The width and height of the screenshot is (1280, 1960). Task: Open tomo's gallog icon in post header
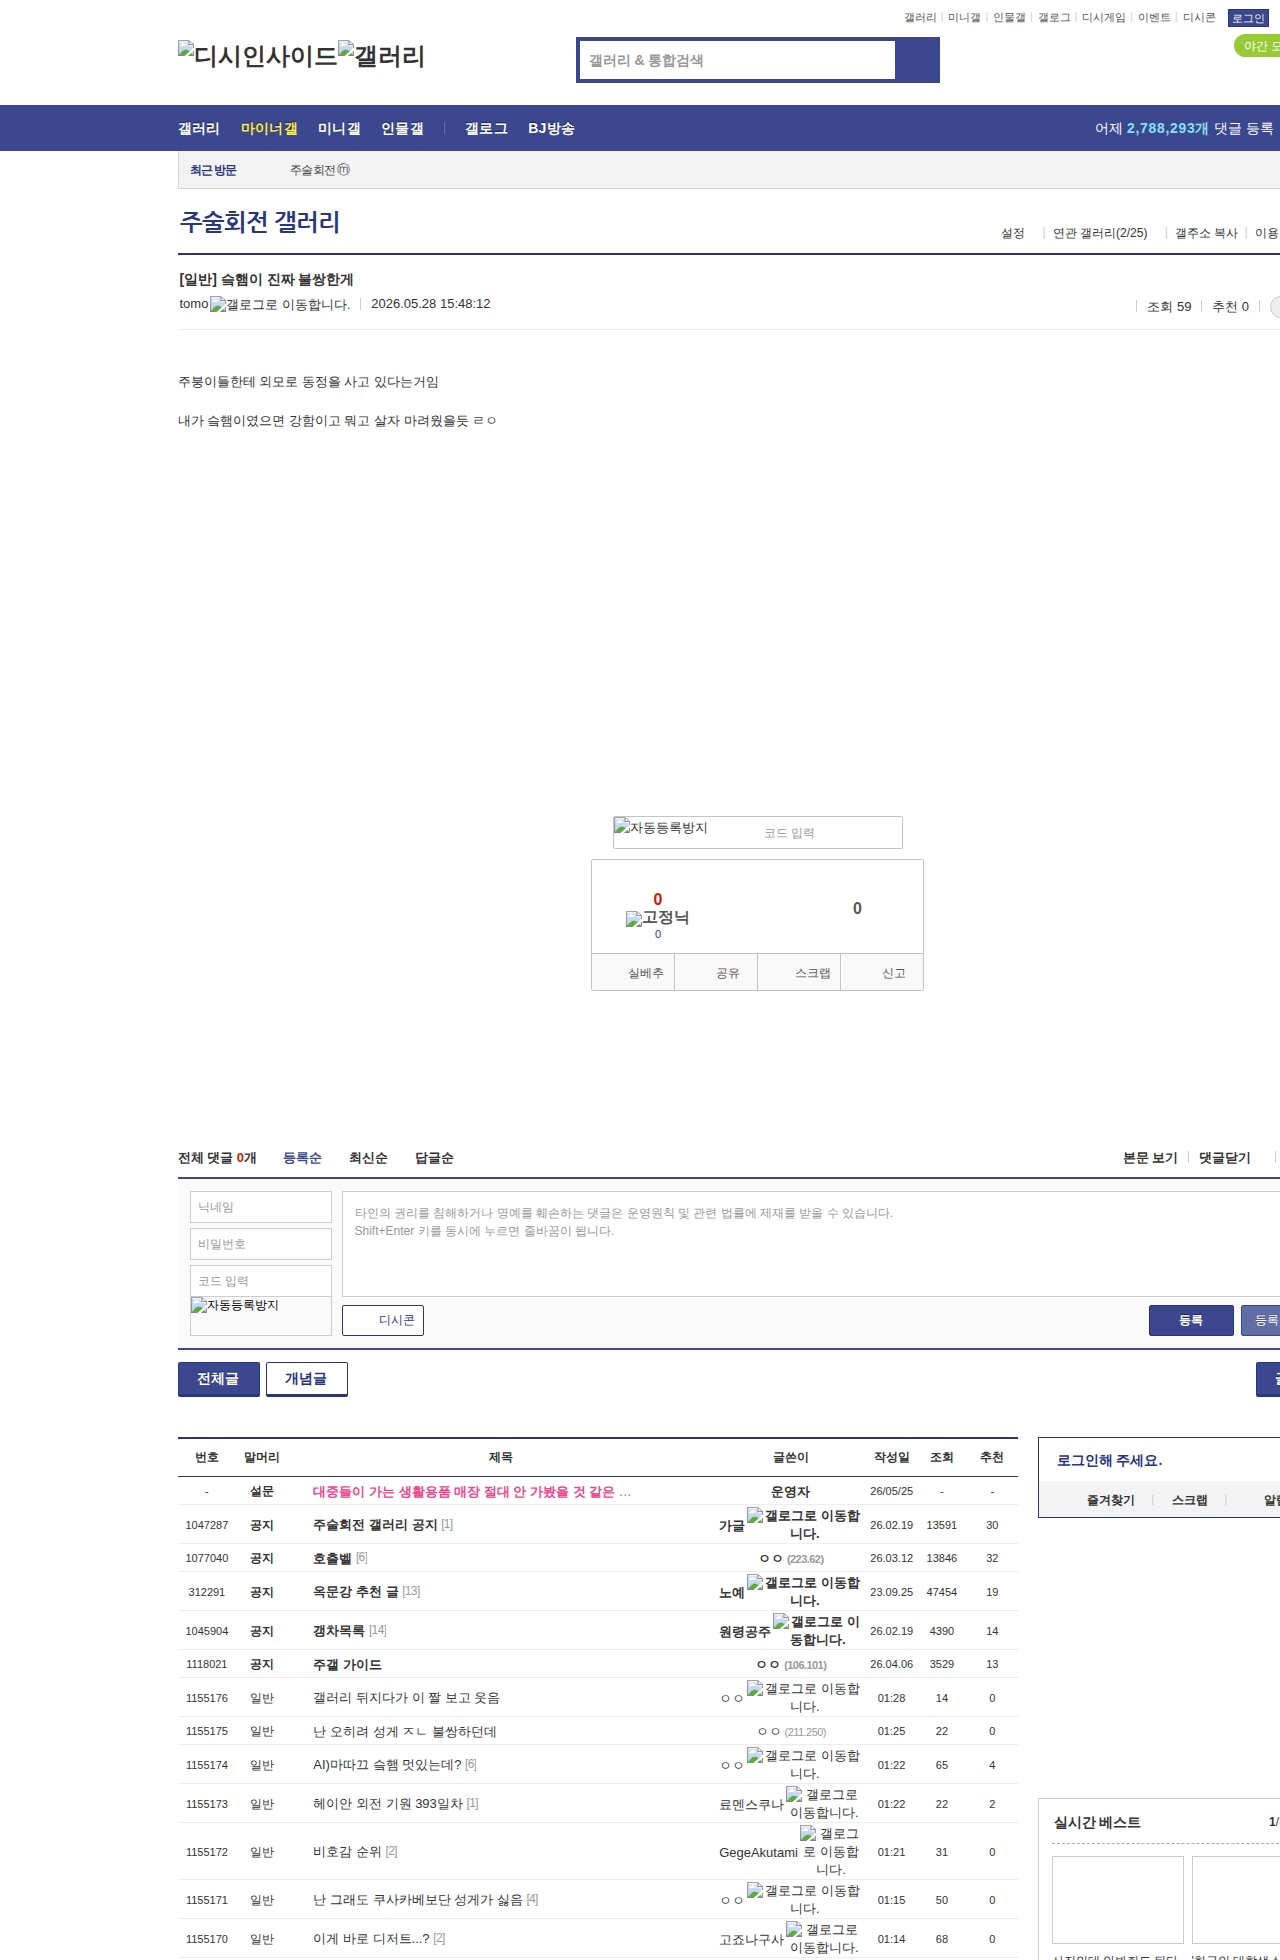click(x=280, y=305)
